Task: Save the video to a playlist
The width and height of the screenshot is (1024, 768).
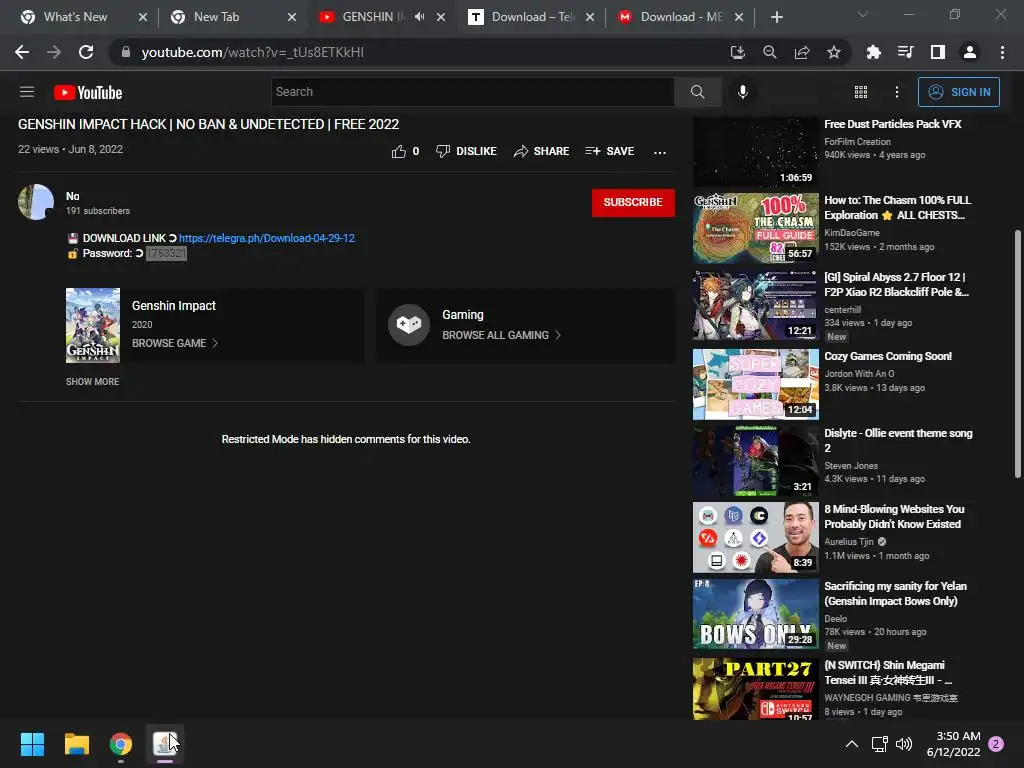Action: [x=609, y=152]
